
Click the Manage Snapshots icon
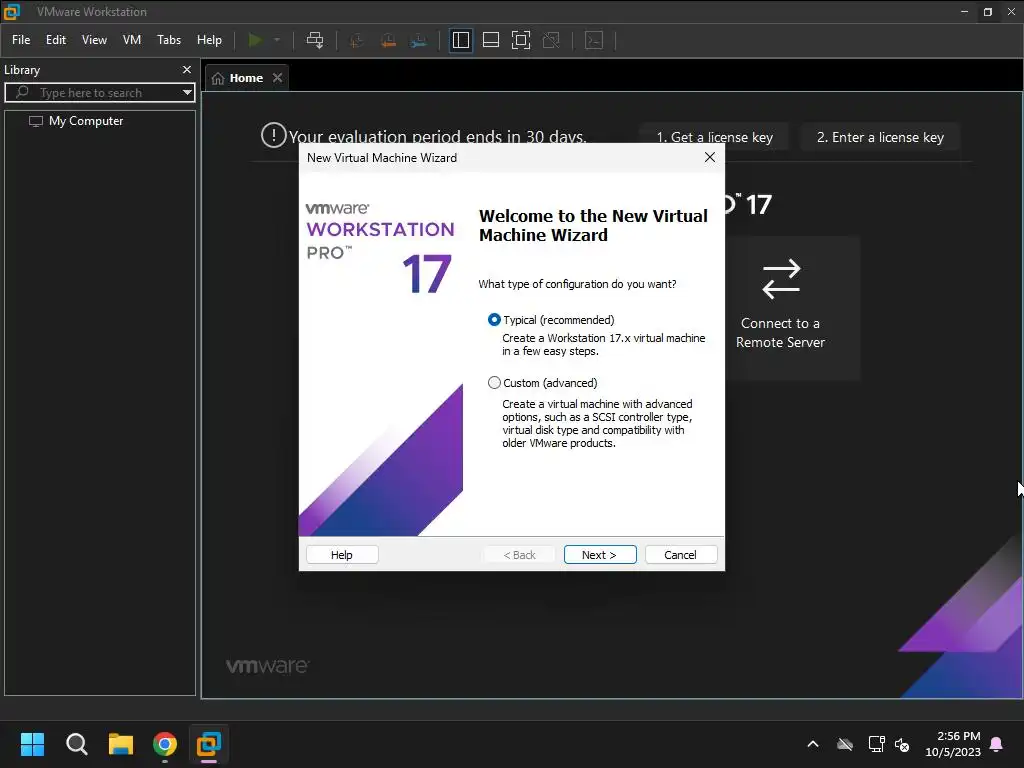419,40
